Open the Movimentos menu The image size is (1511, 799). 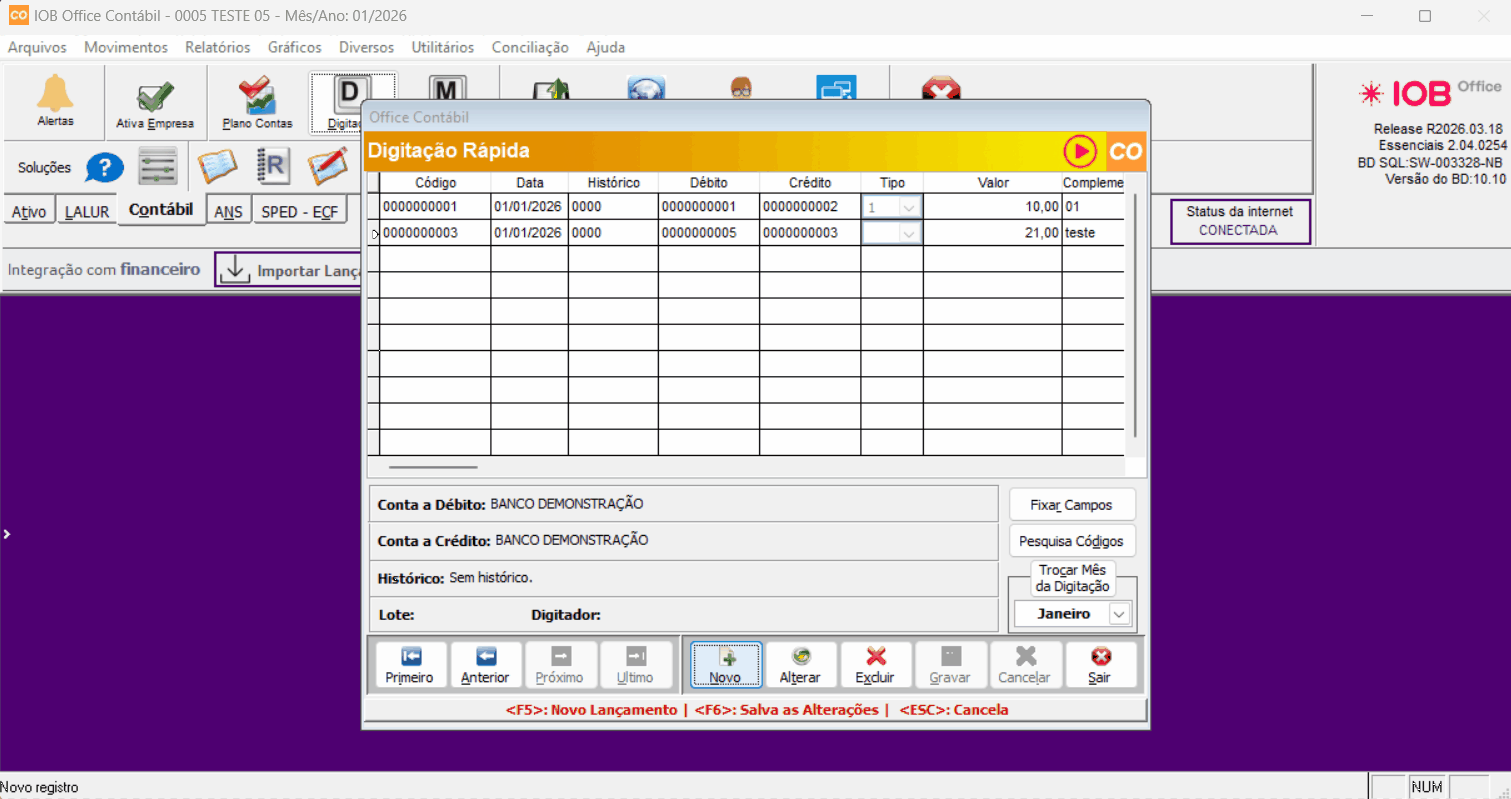point(126,47)
